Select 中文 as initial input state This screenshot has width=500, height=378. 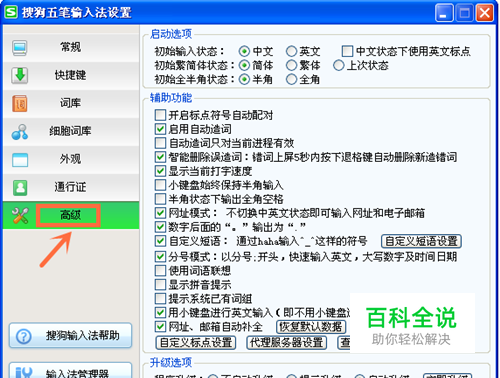tap(244, 51)
